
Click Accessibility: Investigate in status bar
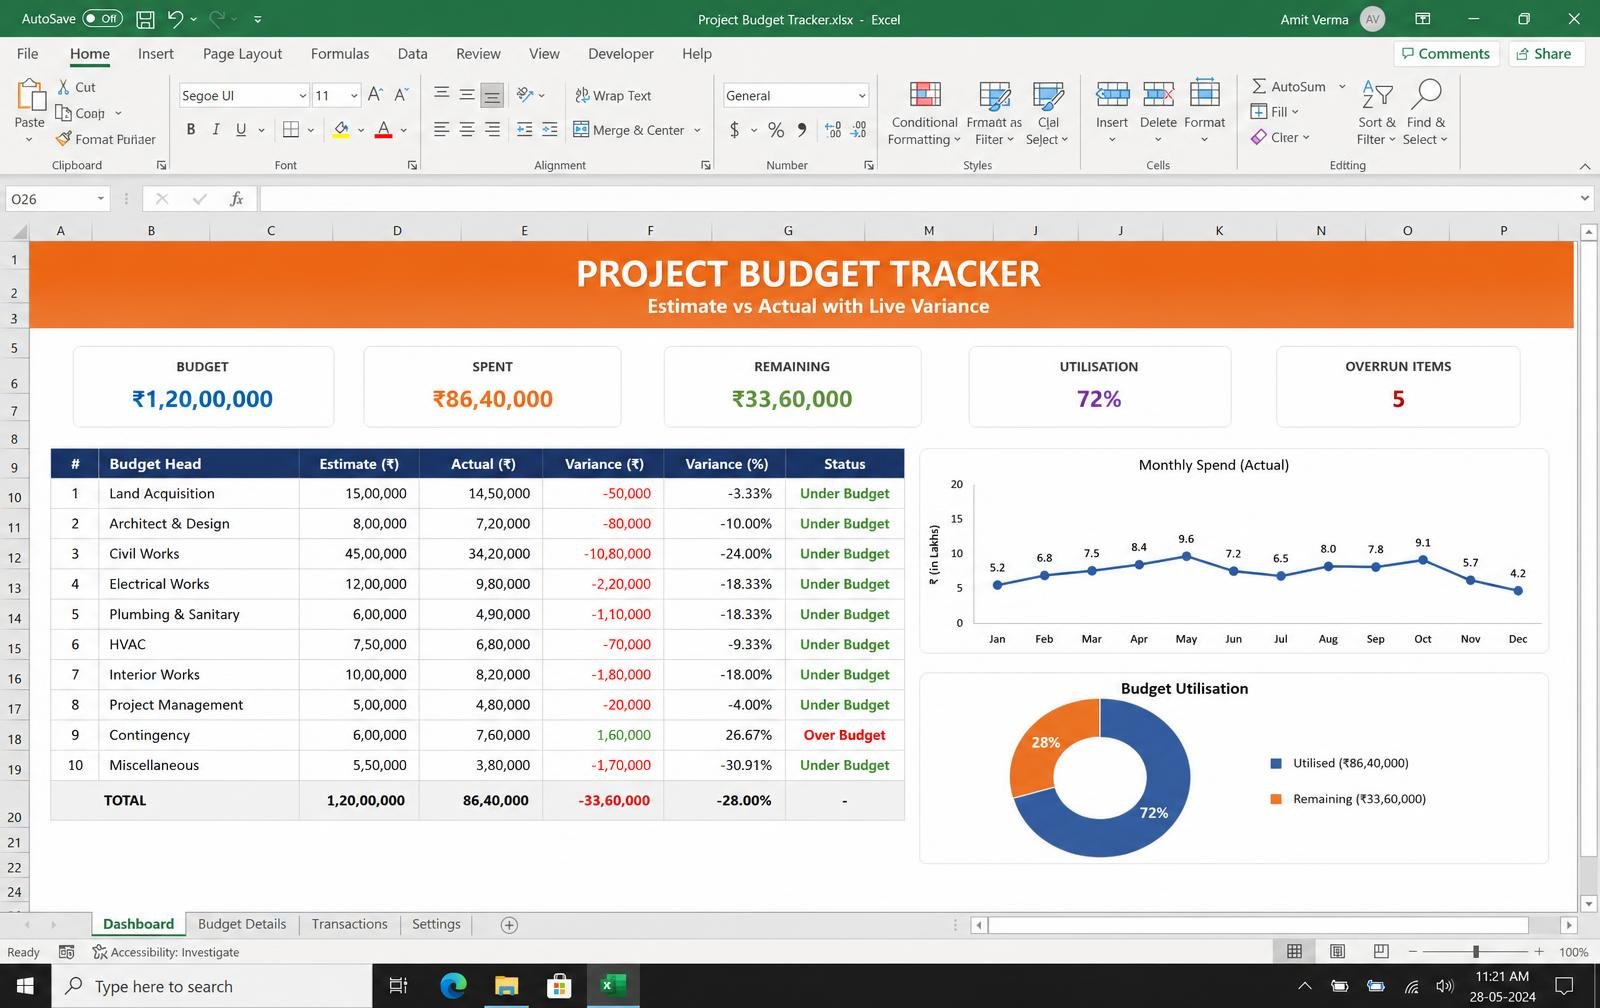(166, 952)
